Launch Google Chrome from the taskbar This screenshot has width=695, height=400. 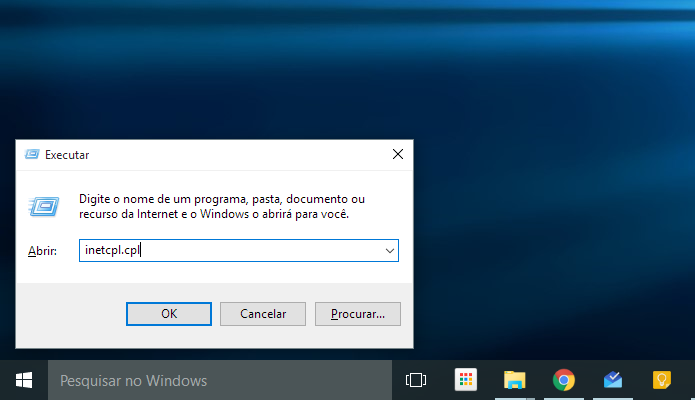pos(564,380)
